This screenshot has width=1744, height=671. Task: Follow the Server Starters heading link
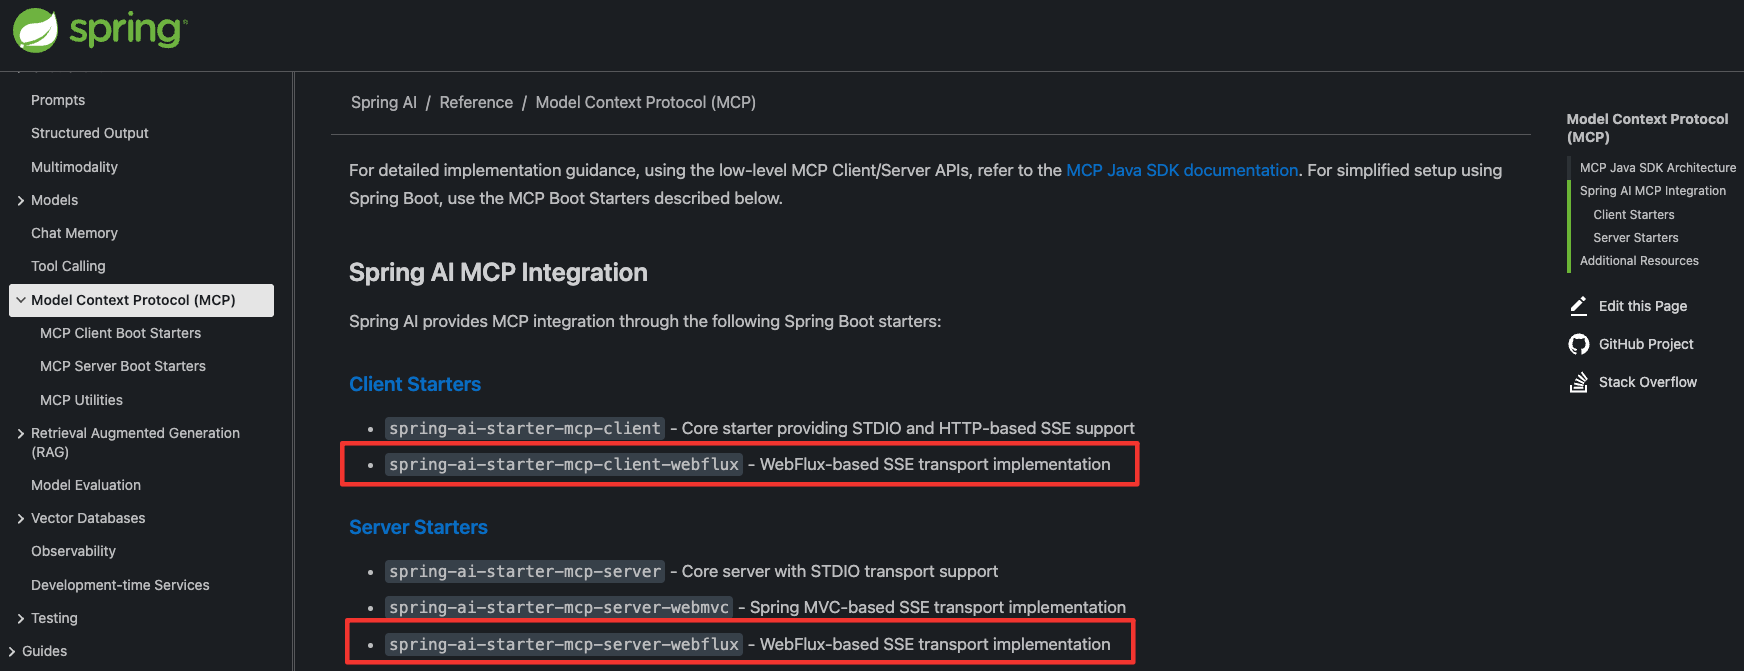pos(418,527)
